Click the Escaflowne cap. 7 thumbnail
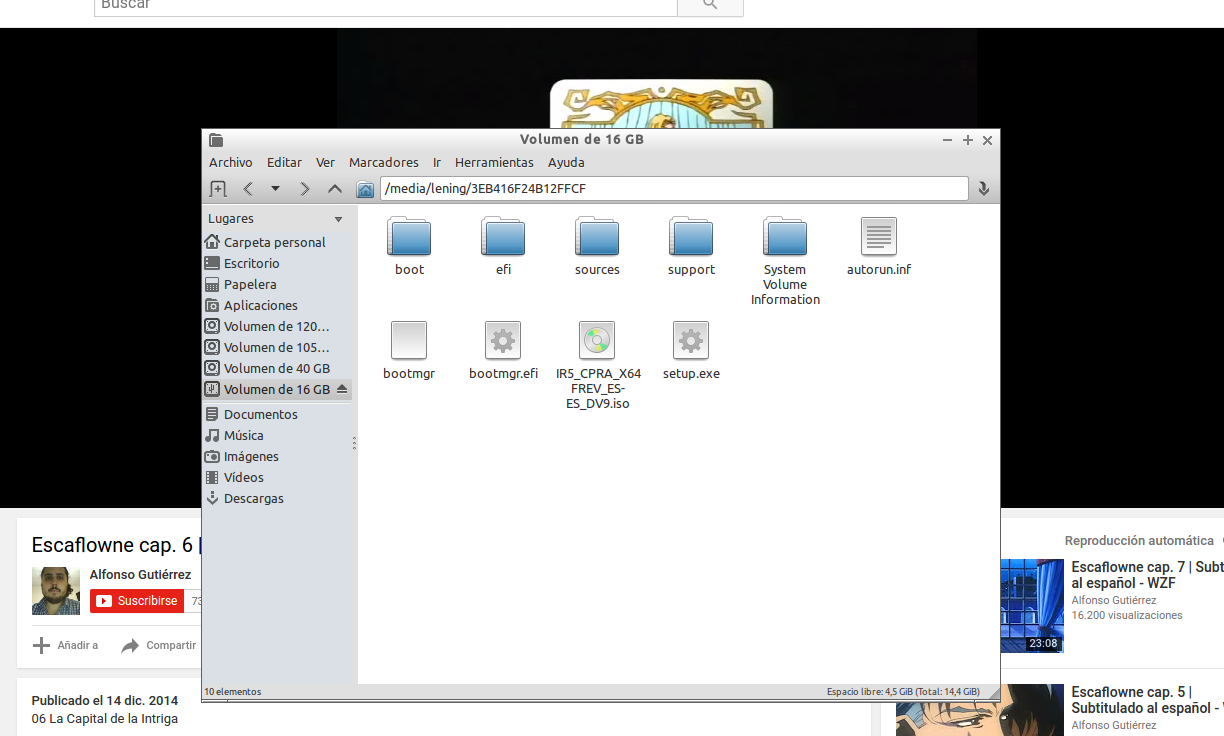 (x=1032, y=606)
